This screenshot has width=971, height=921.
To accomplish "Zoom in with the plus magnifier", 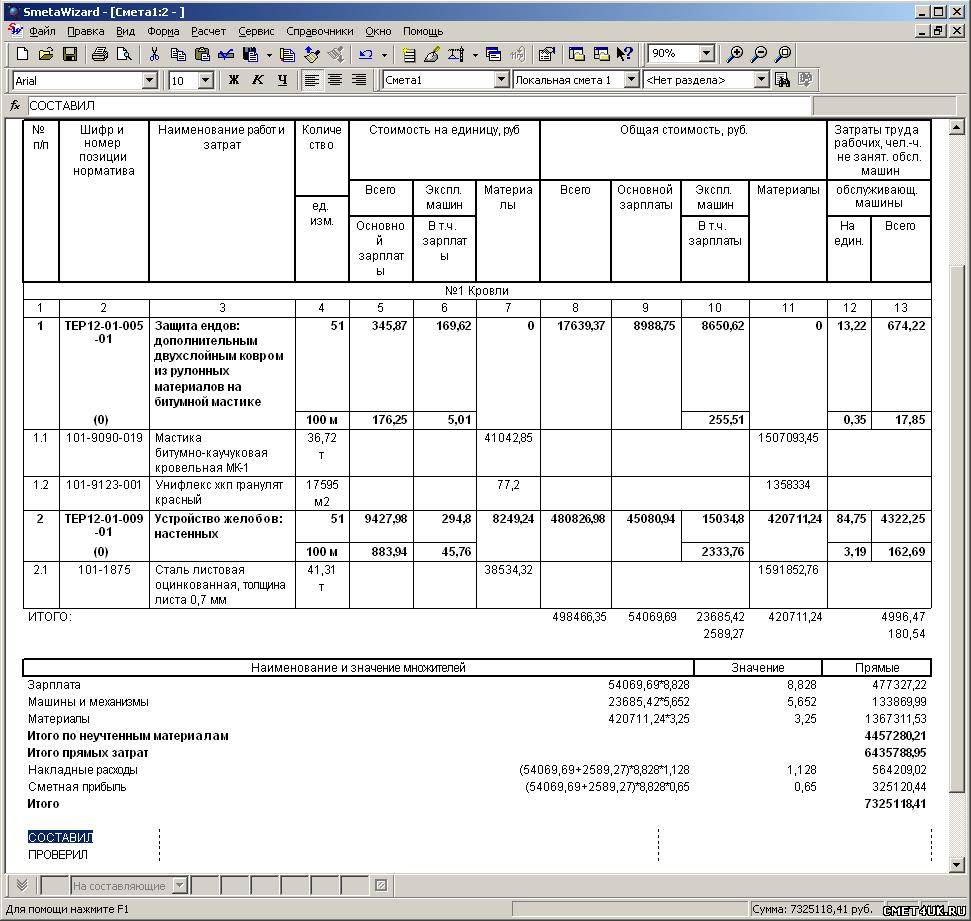I will [735, 55].
